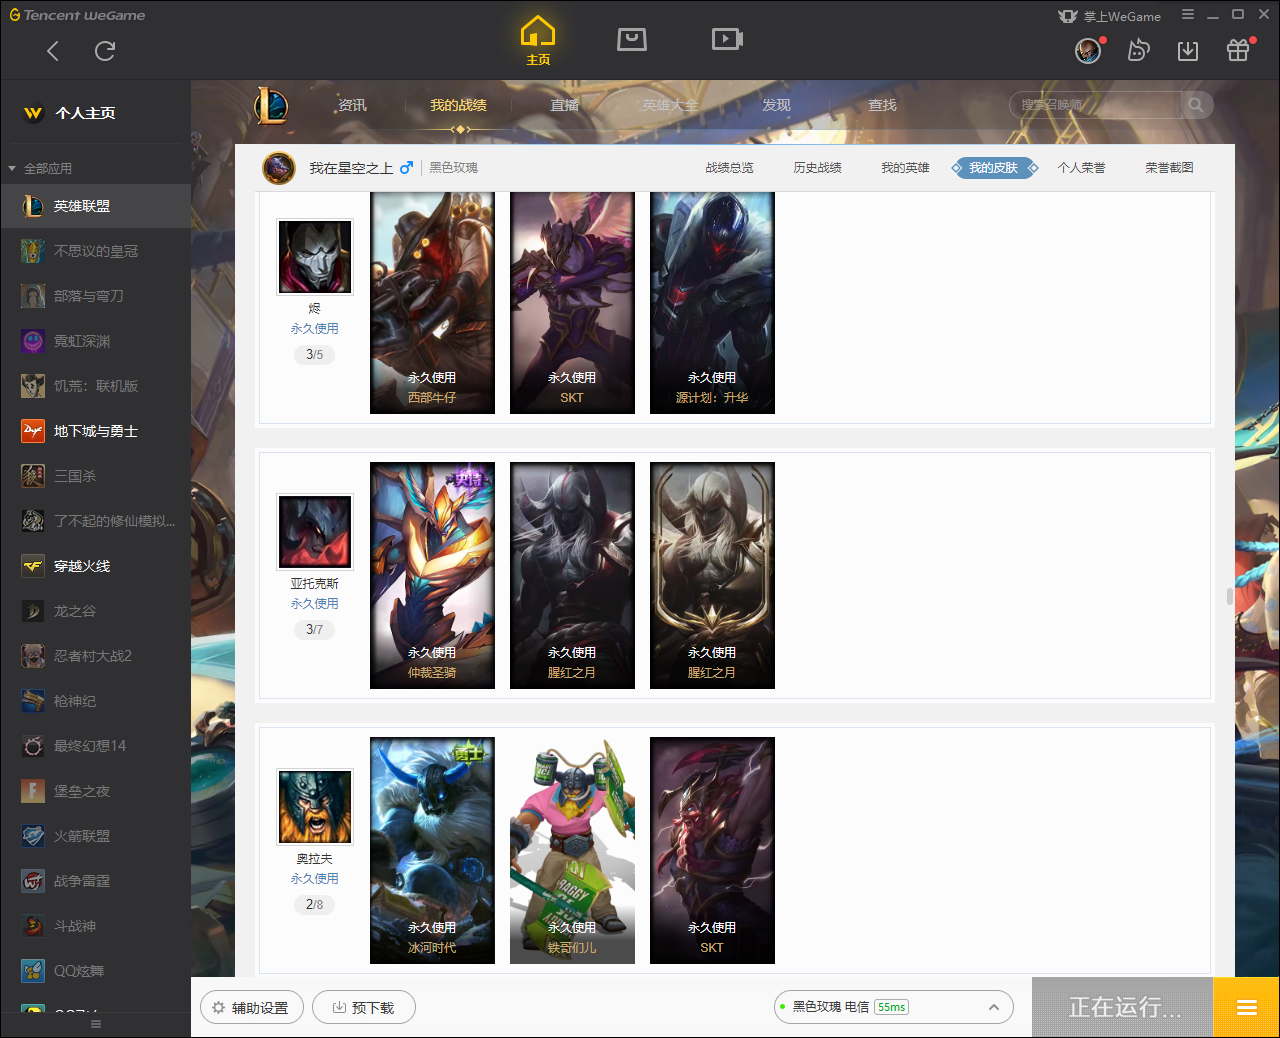Select 忍者村大战2 game entry
Viewport: 1280px width, 1038px height.
pos(95,656)
